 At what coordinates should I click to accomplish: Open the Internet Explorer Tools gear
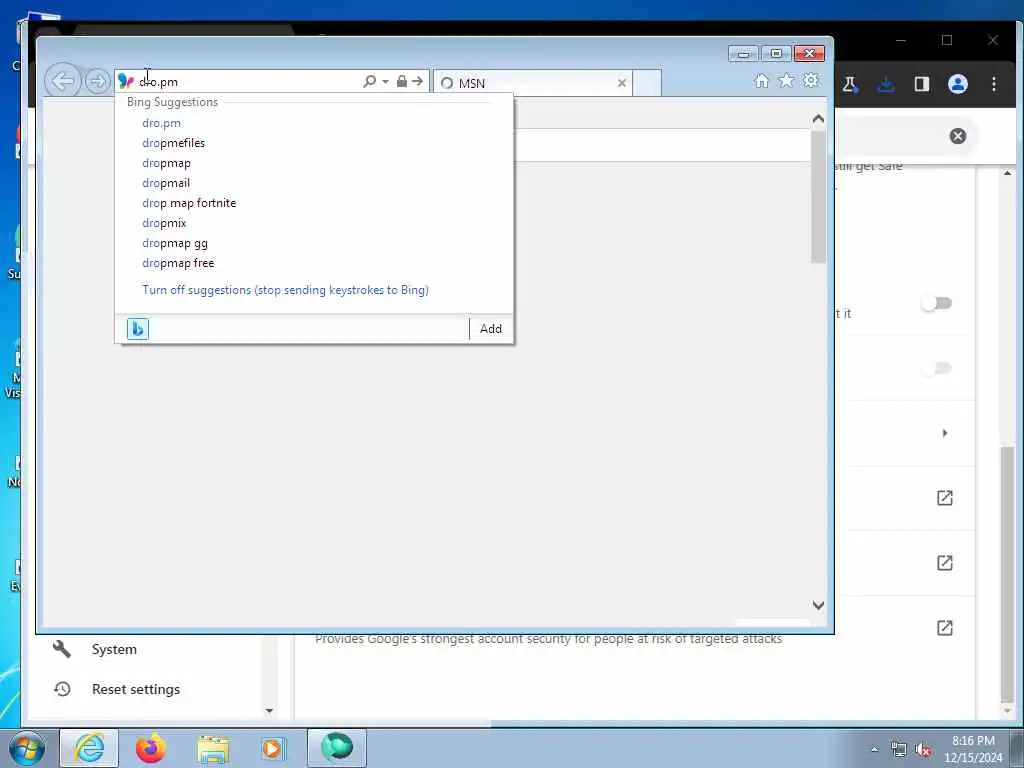(x=811, y=80)
